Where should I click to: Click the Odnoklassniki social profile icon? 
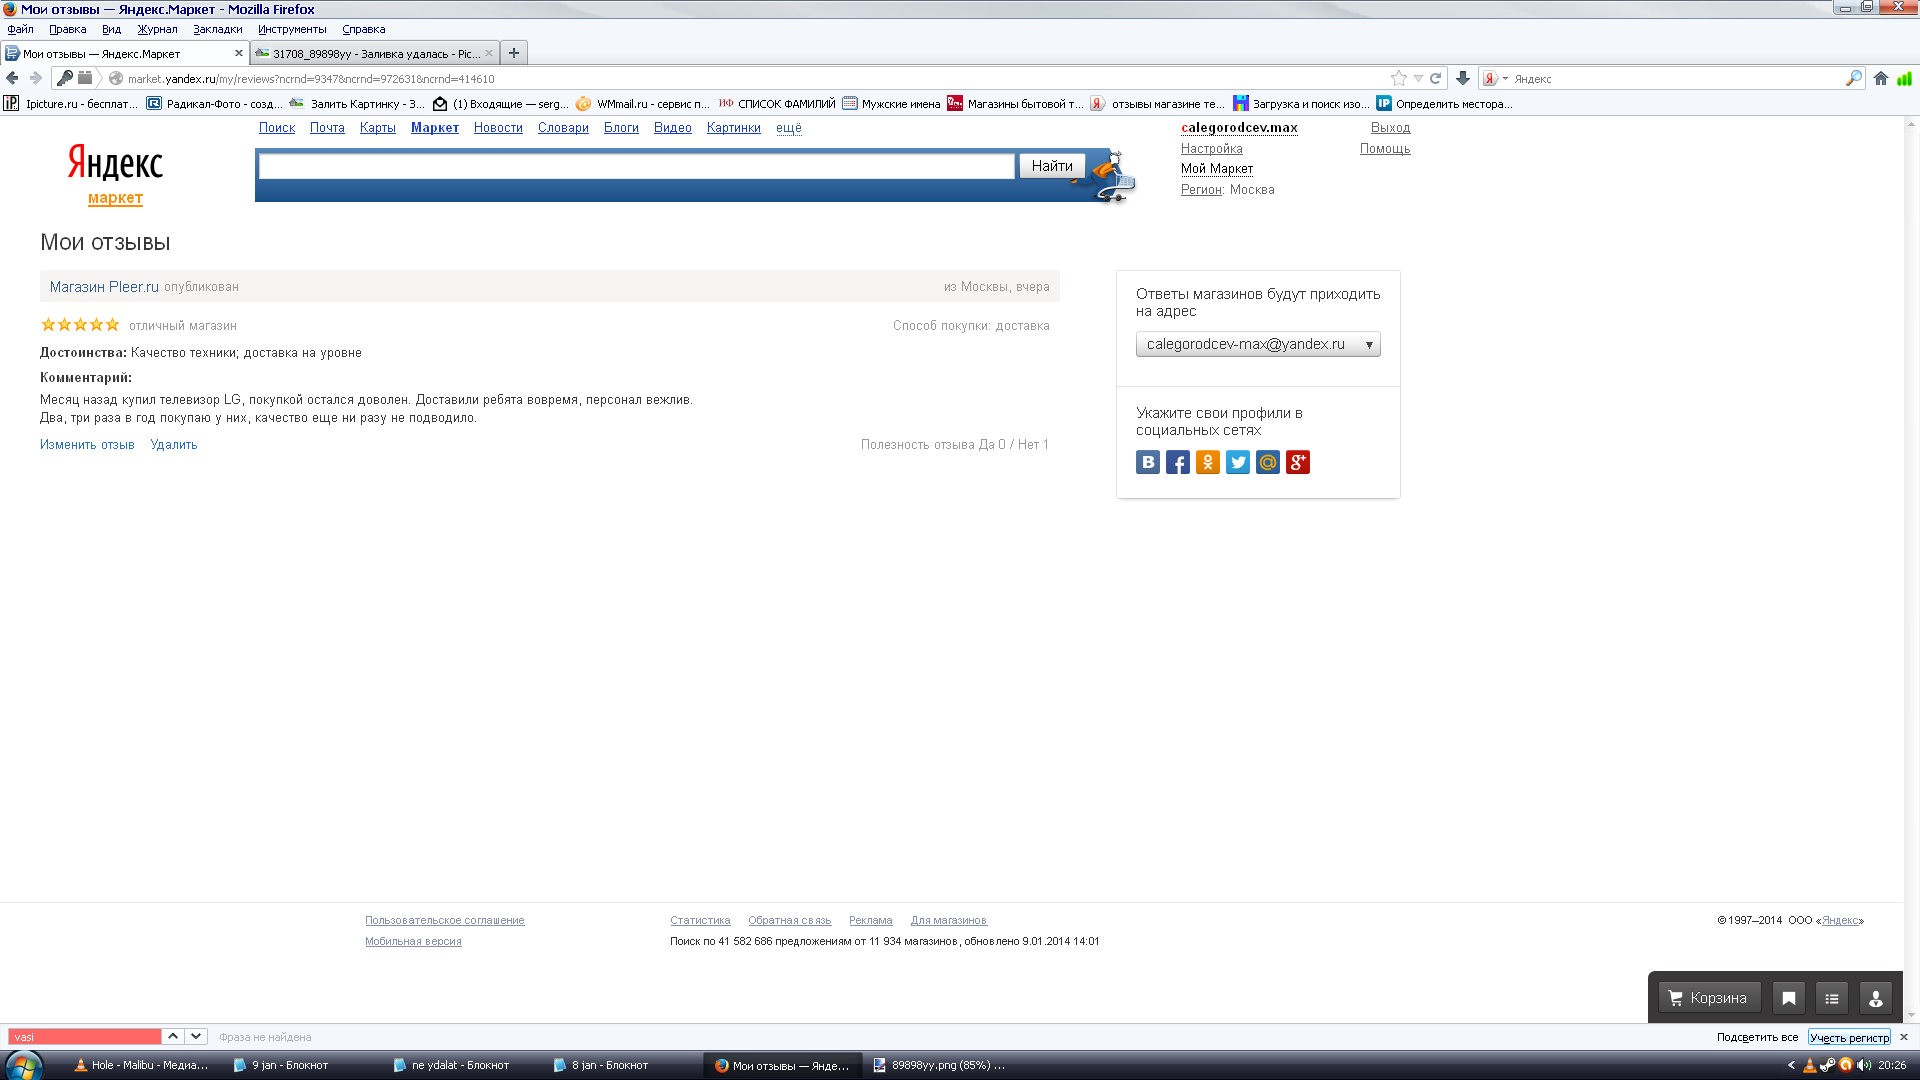tap(1207, 462)
